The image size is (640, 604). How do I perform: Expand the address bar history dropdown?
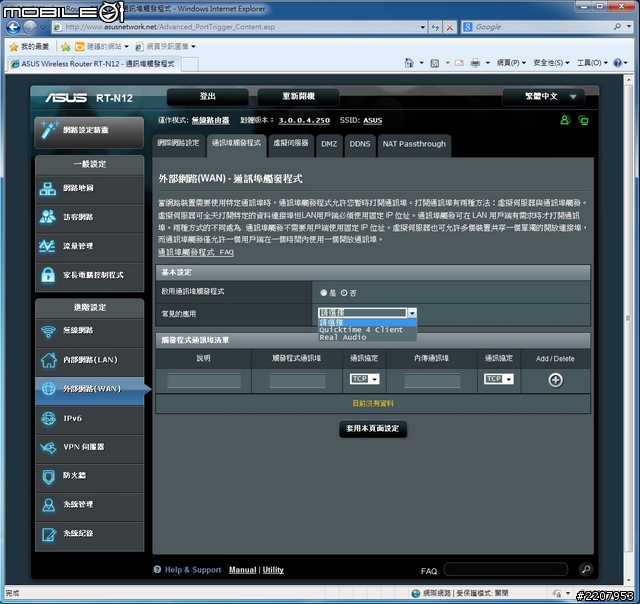[x=422, y=27]
